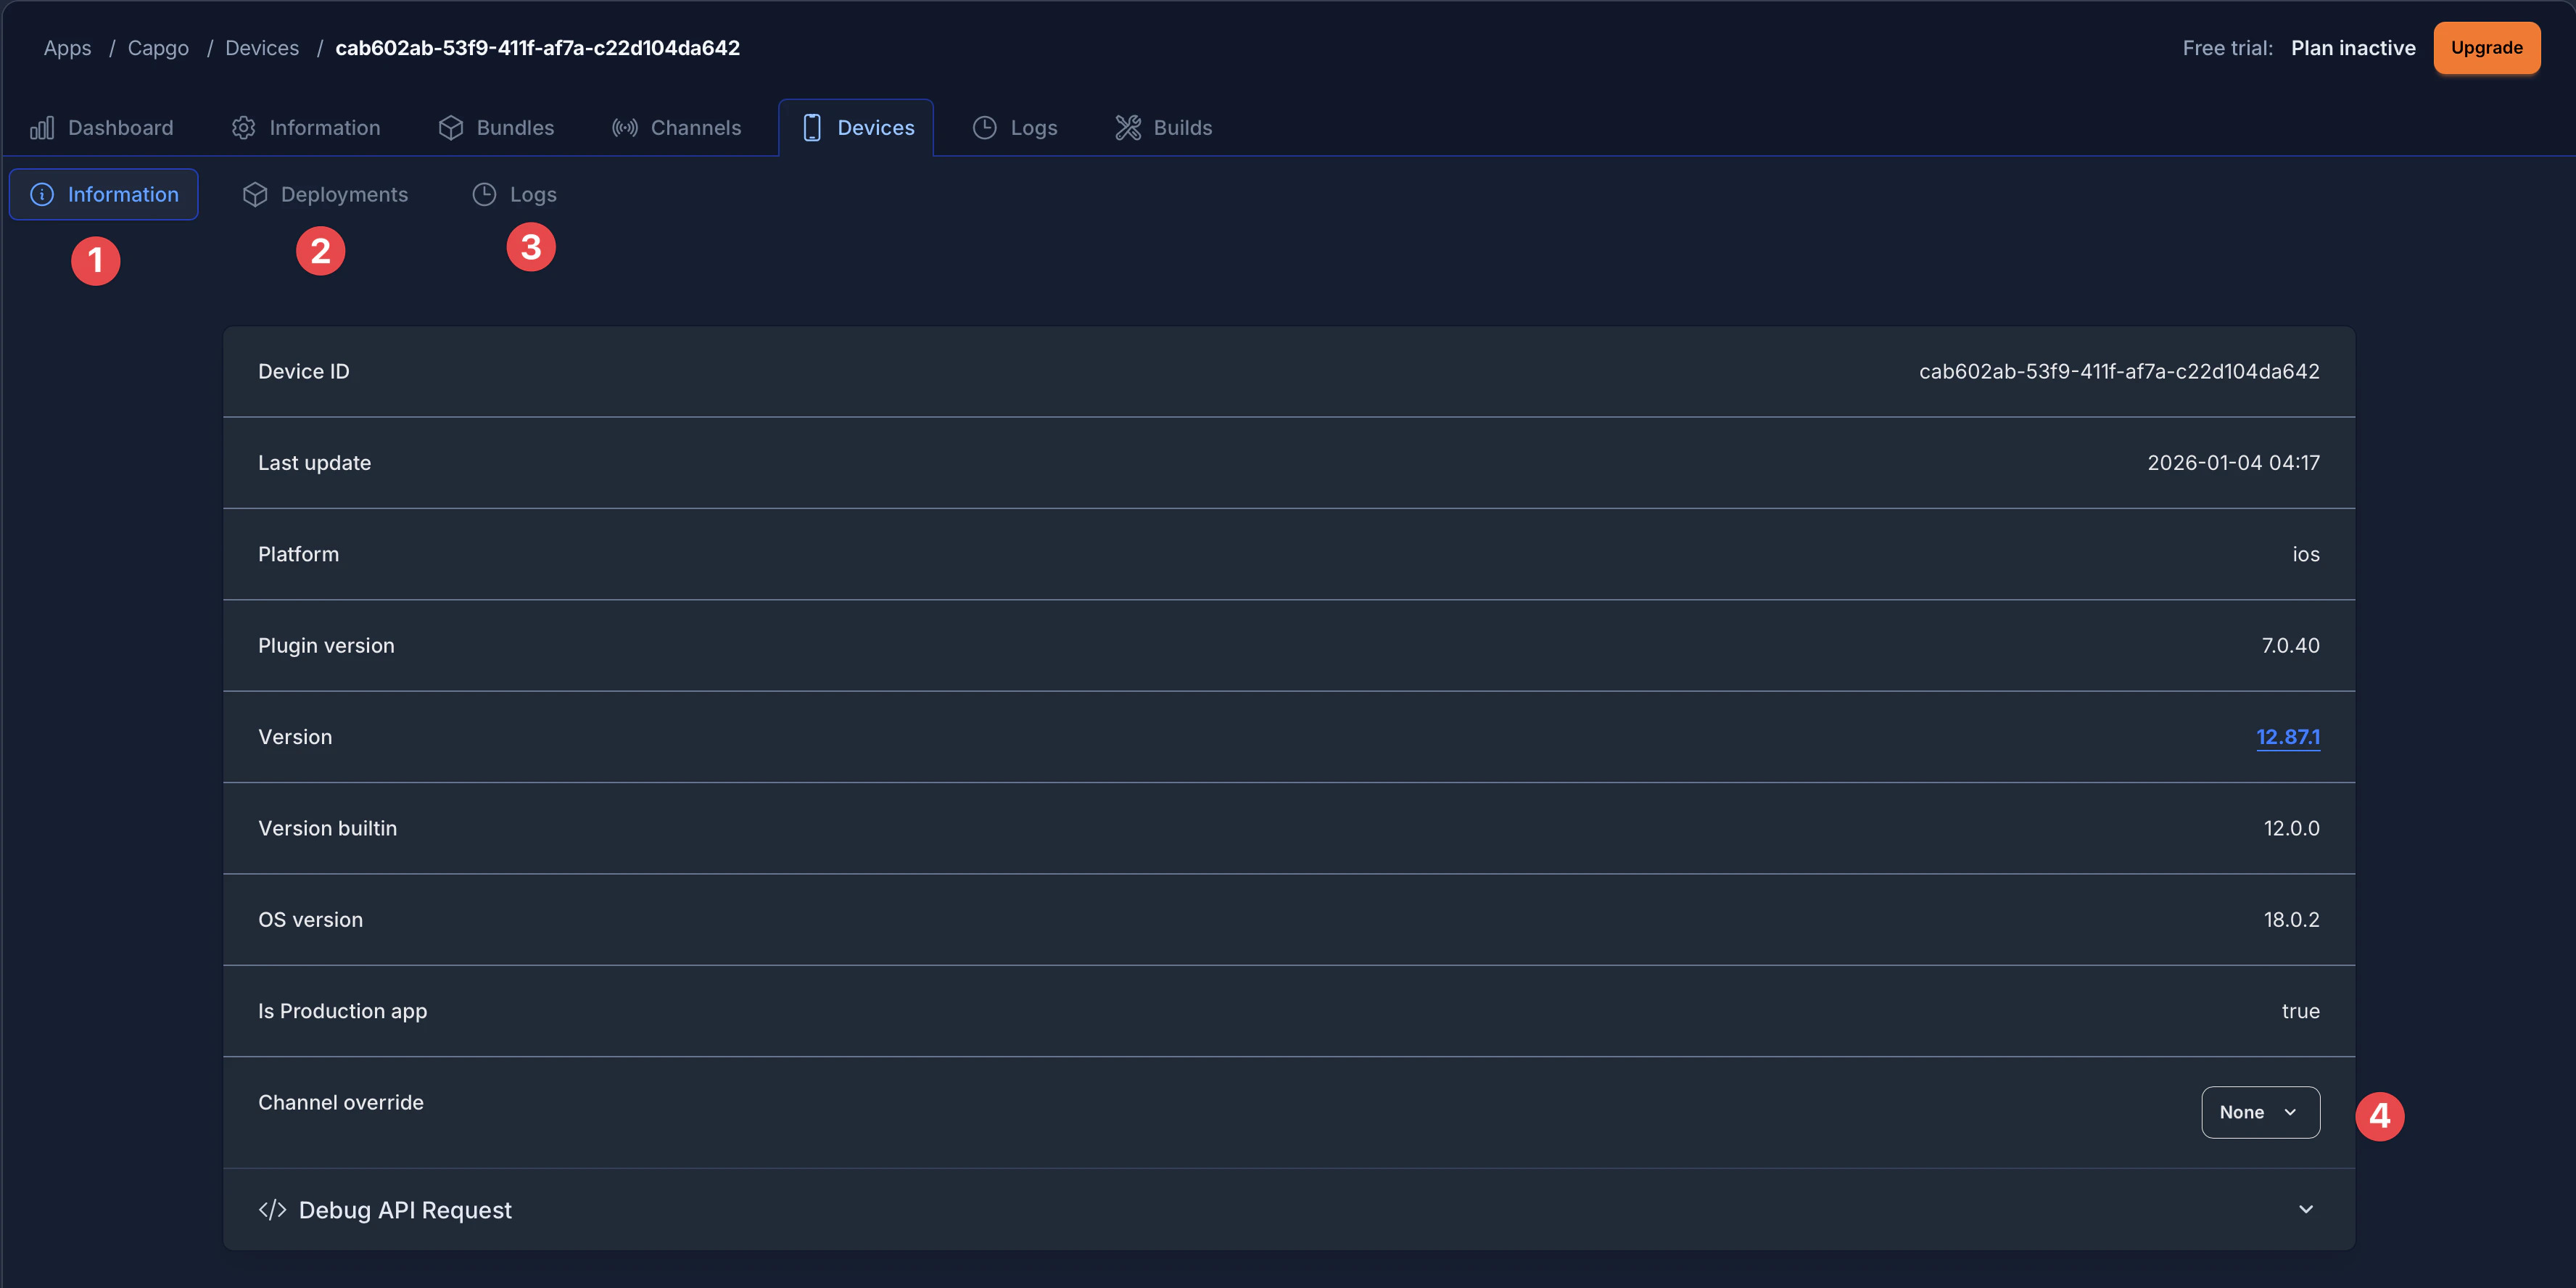Click the top Logs clock icon

985,128
